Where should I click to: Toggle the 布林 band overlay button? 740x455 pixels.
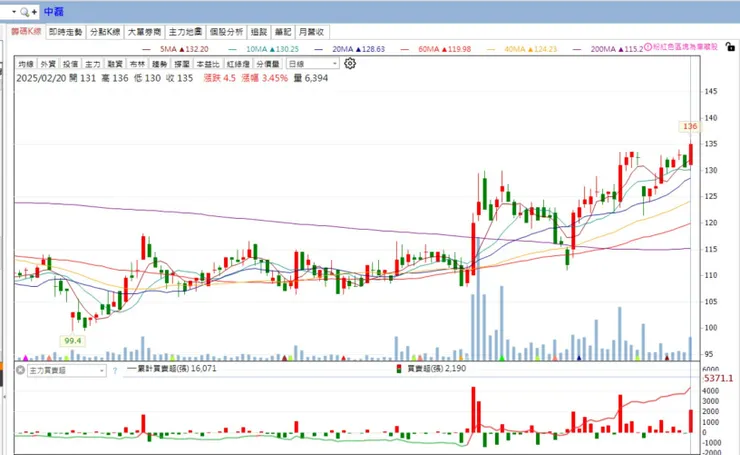137,64
